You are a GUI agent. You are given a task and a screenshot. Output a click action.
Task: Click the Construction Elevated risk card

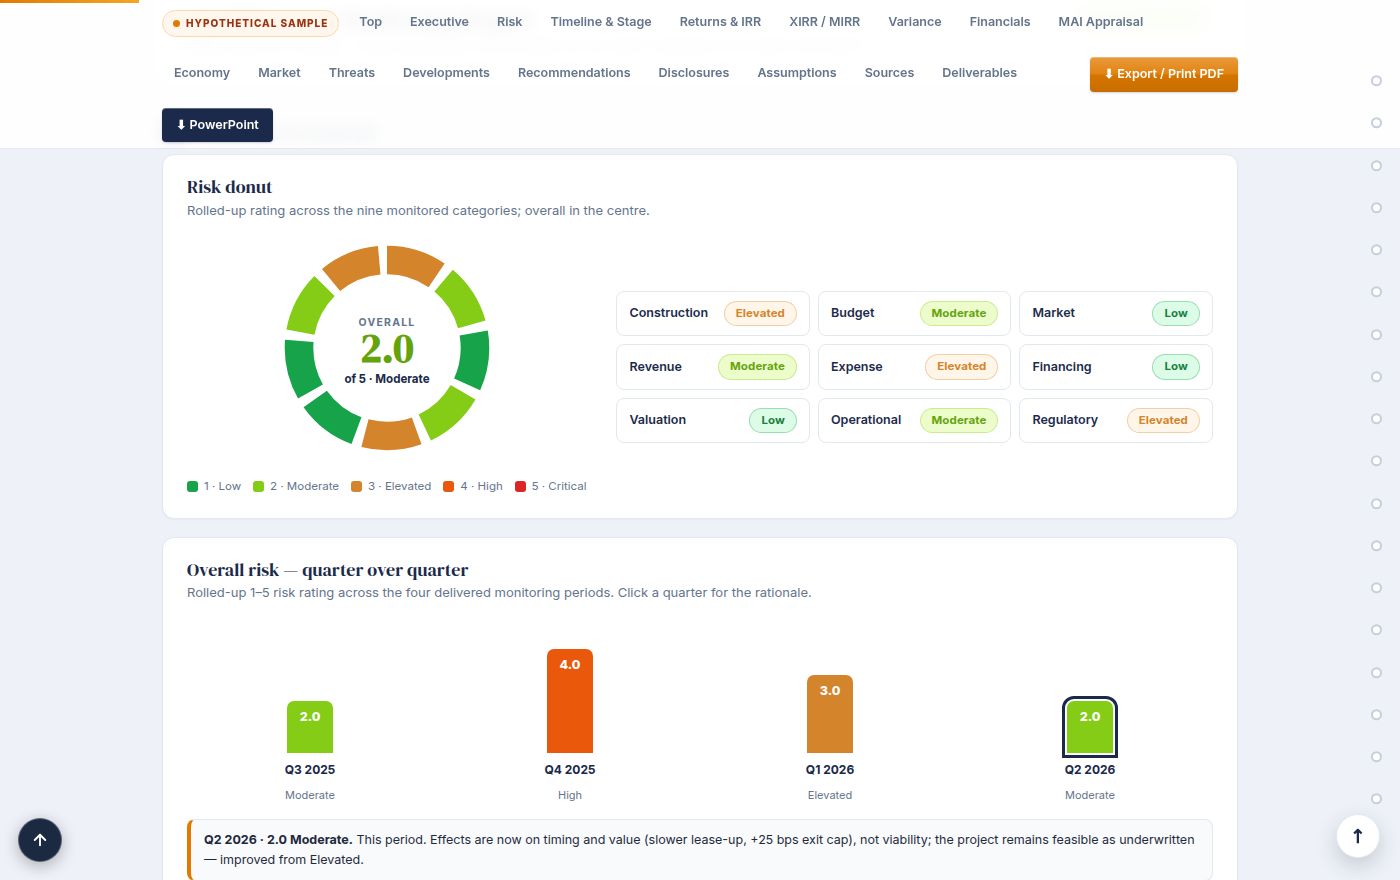(713, 313)
